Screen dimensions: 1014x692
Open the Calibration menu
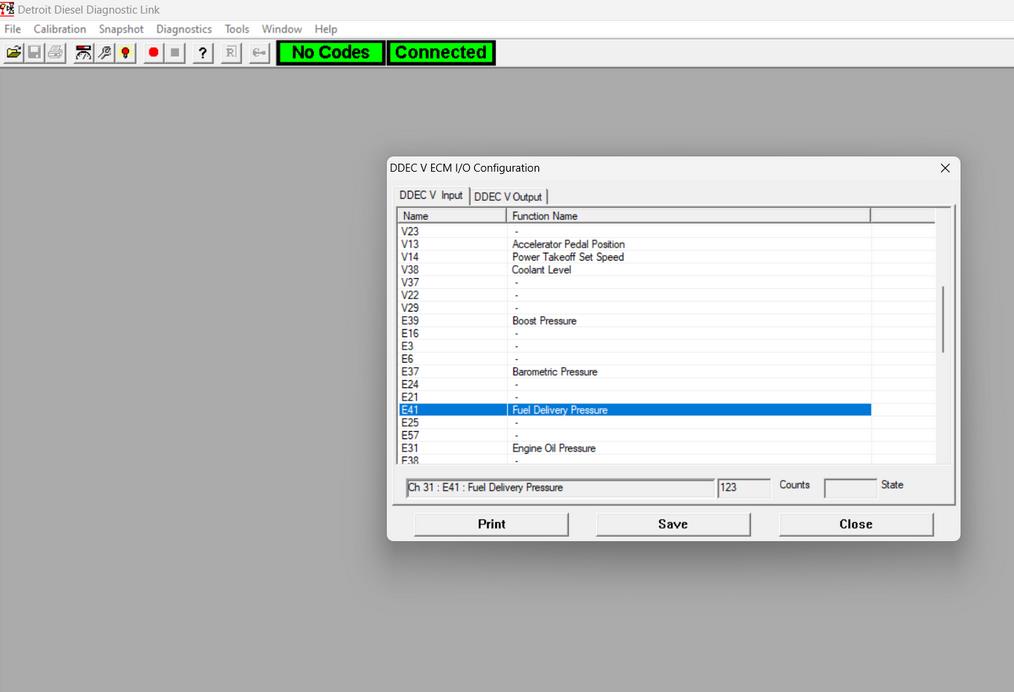point(60,29)
